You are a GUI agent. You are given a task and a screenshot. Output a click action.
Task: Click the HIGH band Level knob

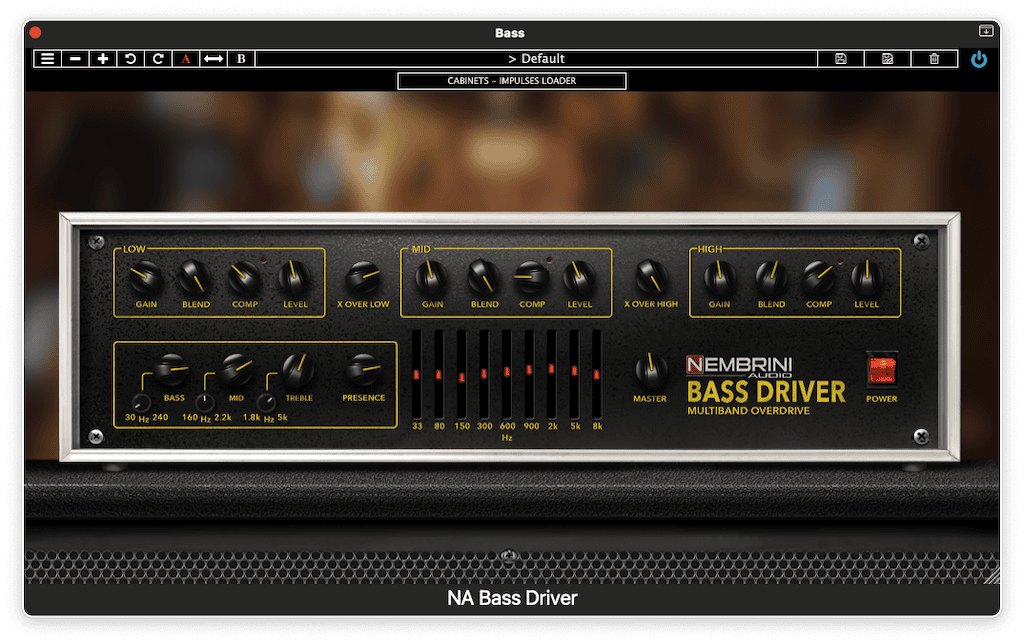click(867, 278)
